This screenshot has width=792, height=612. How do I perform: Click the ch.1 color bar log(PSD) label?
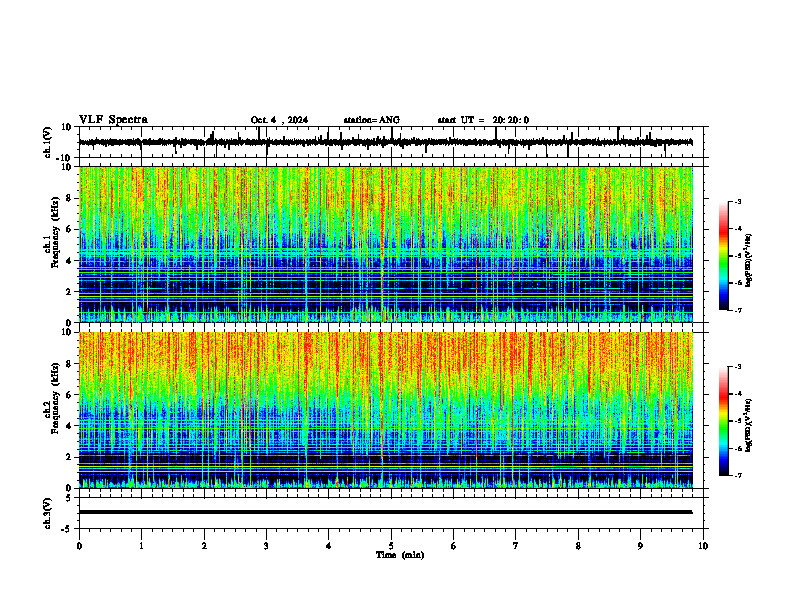(749, 260)
